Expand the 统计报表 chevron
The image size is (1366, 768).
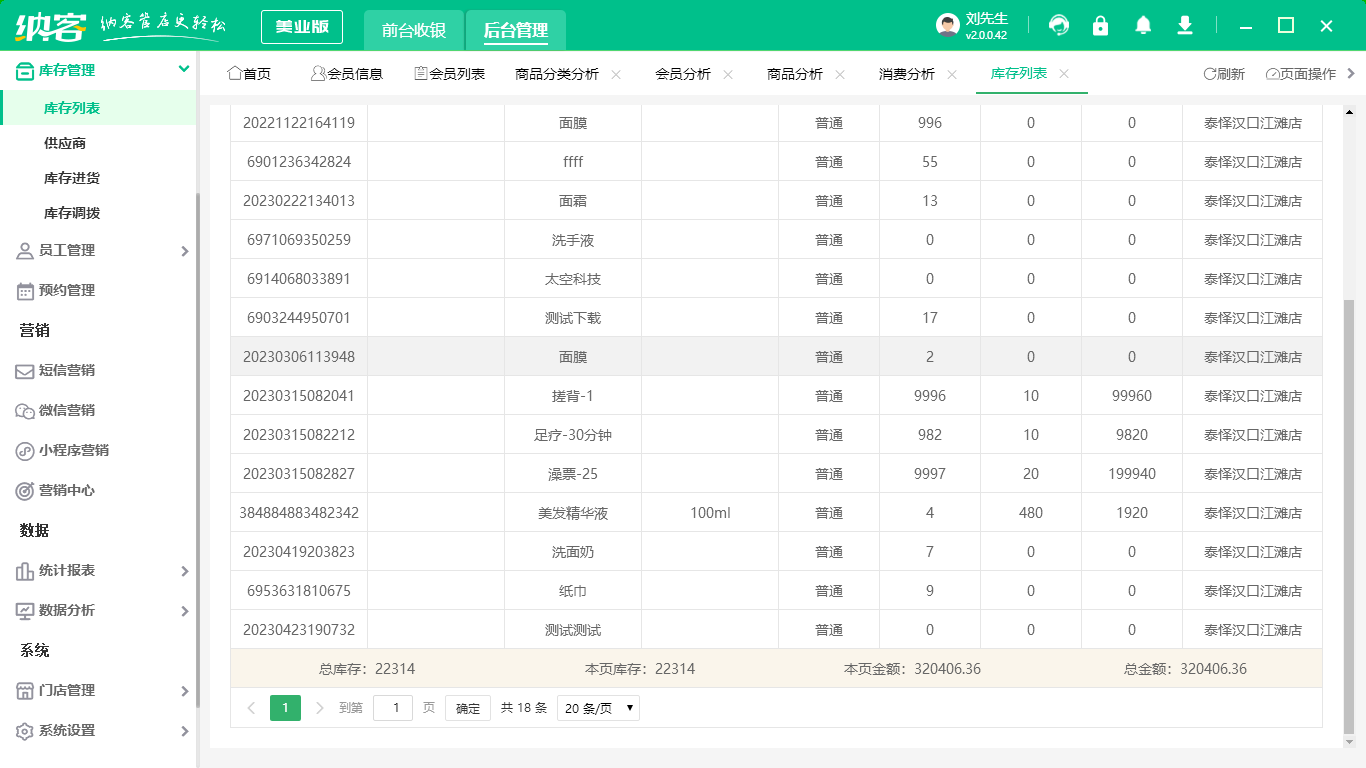(x=184, y=571)
